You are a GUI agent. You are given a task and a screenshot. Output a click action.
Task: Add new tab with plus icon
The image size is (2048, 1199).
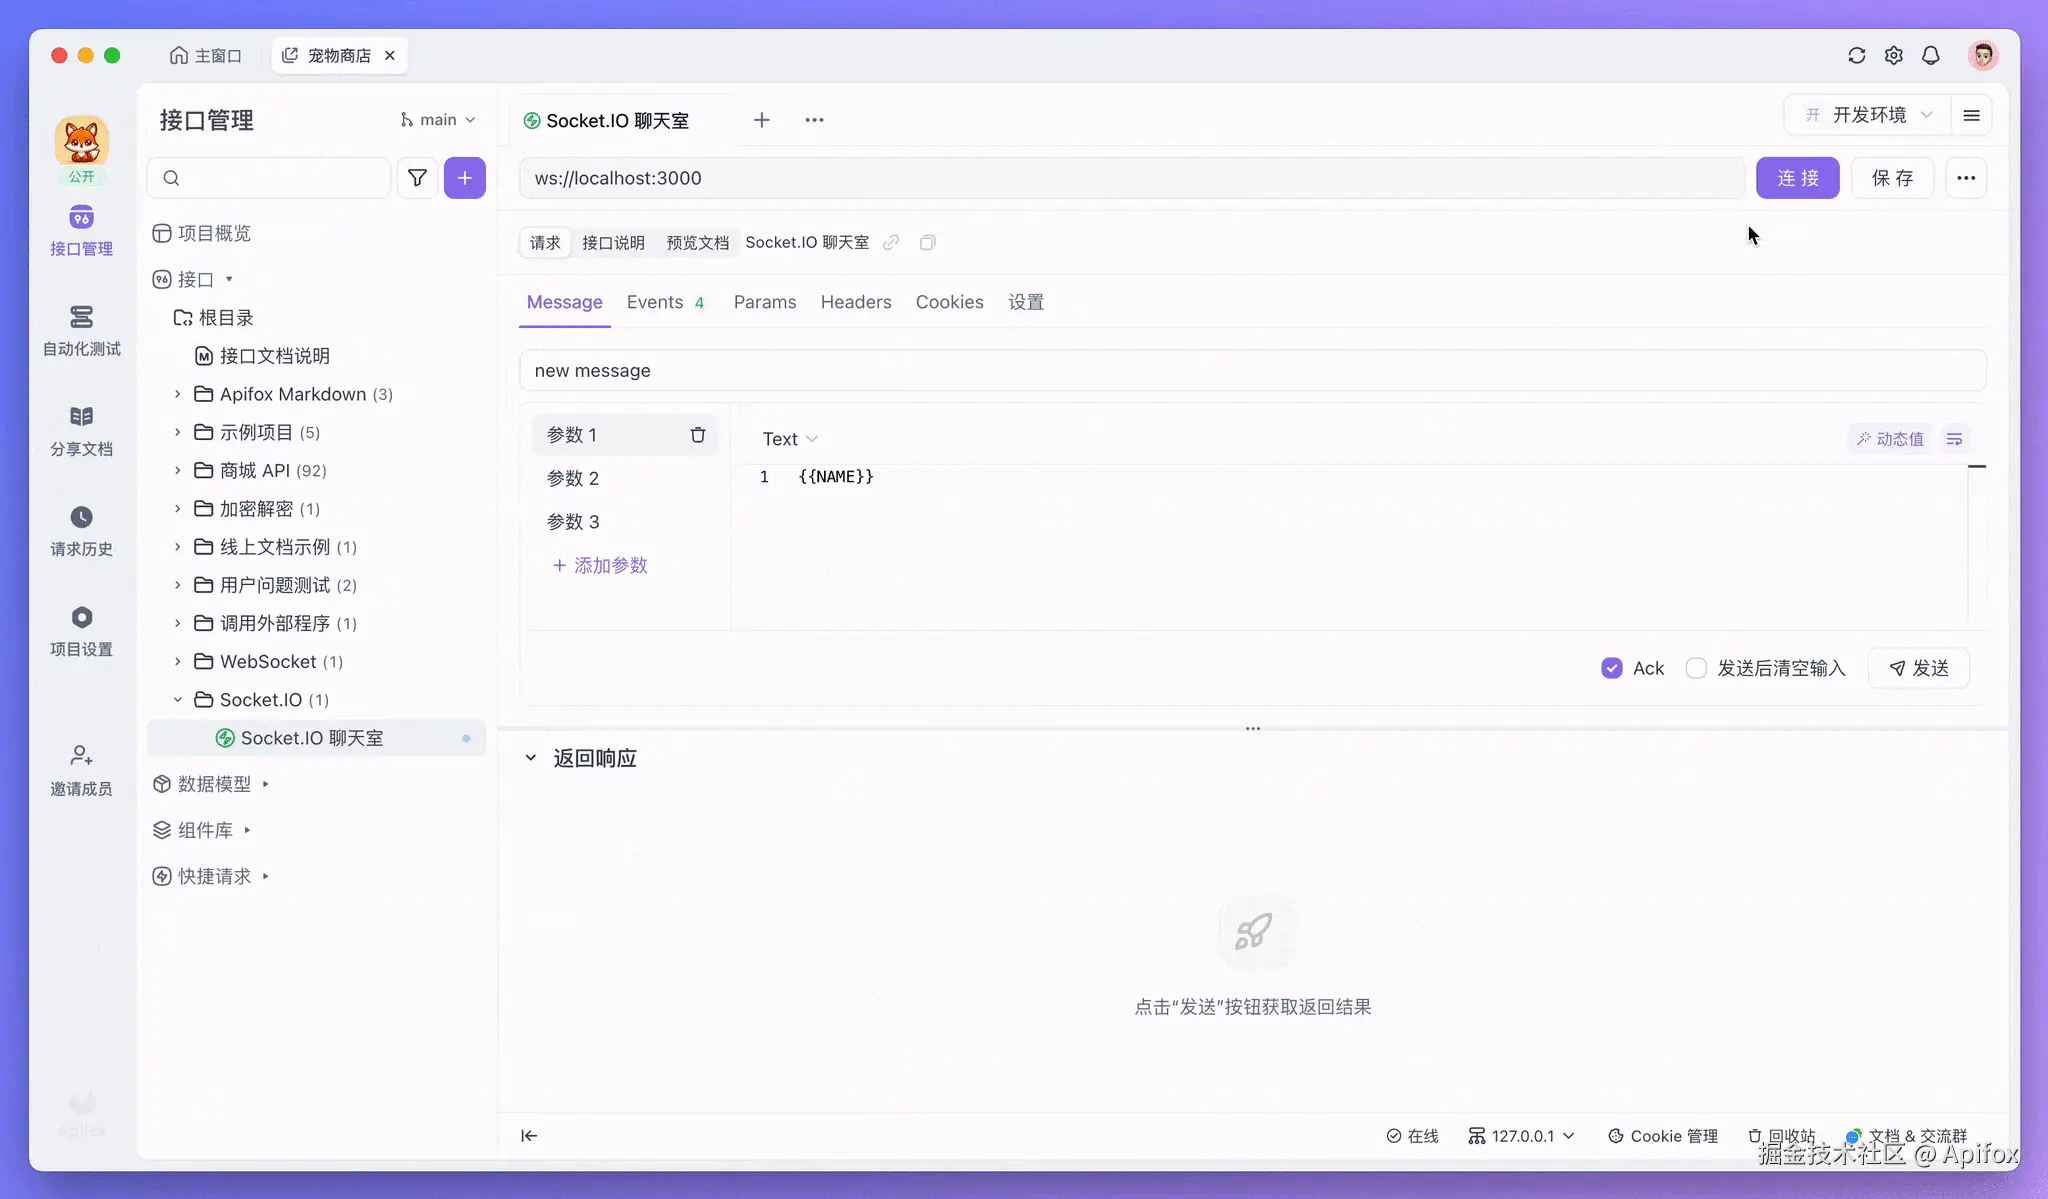762,120
